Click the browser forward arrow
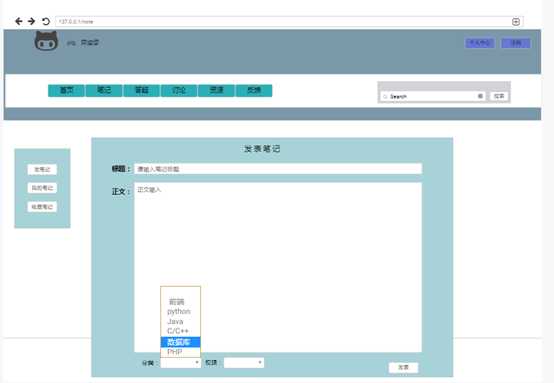The width and height of the screenshot is (554, 383). [31, 22]
